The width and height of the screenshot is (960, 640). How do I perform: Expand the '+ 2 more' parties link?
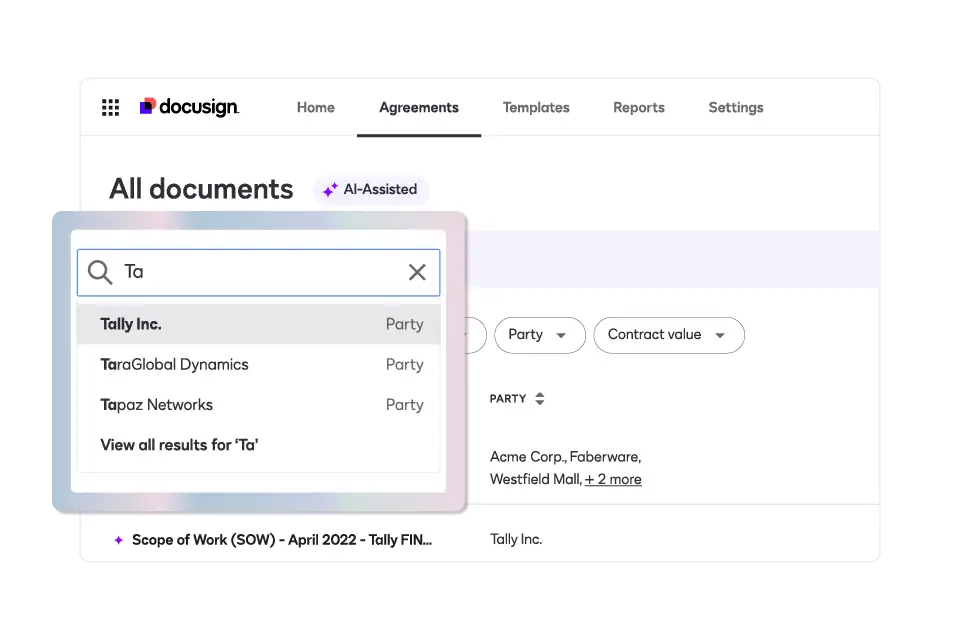[613, 480]
